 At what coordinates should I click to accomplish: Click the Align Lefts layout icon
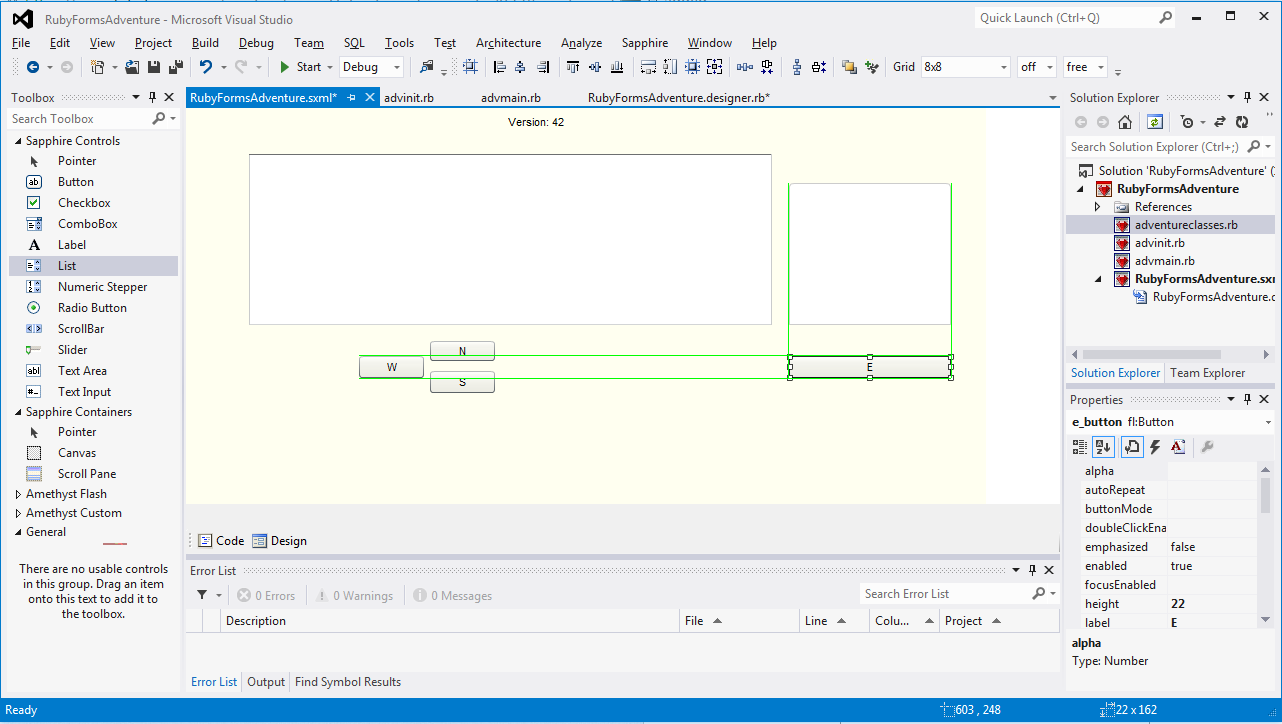[500, 67]
